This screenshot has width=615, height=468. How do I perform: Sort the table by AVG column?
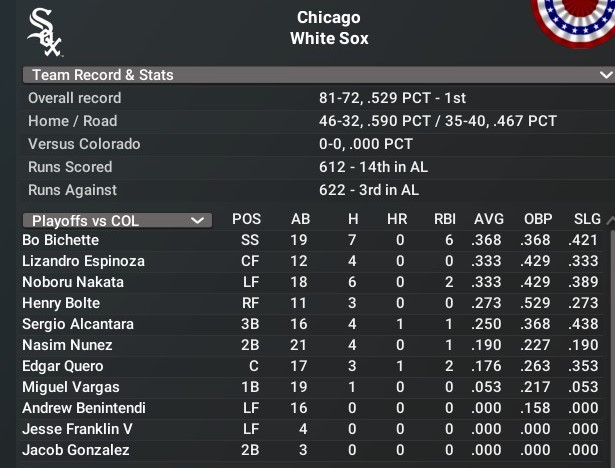(x=488, y=220)
